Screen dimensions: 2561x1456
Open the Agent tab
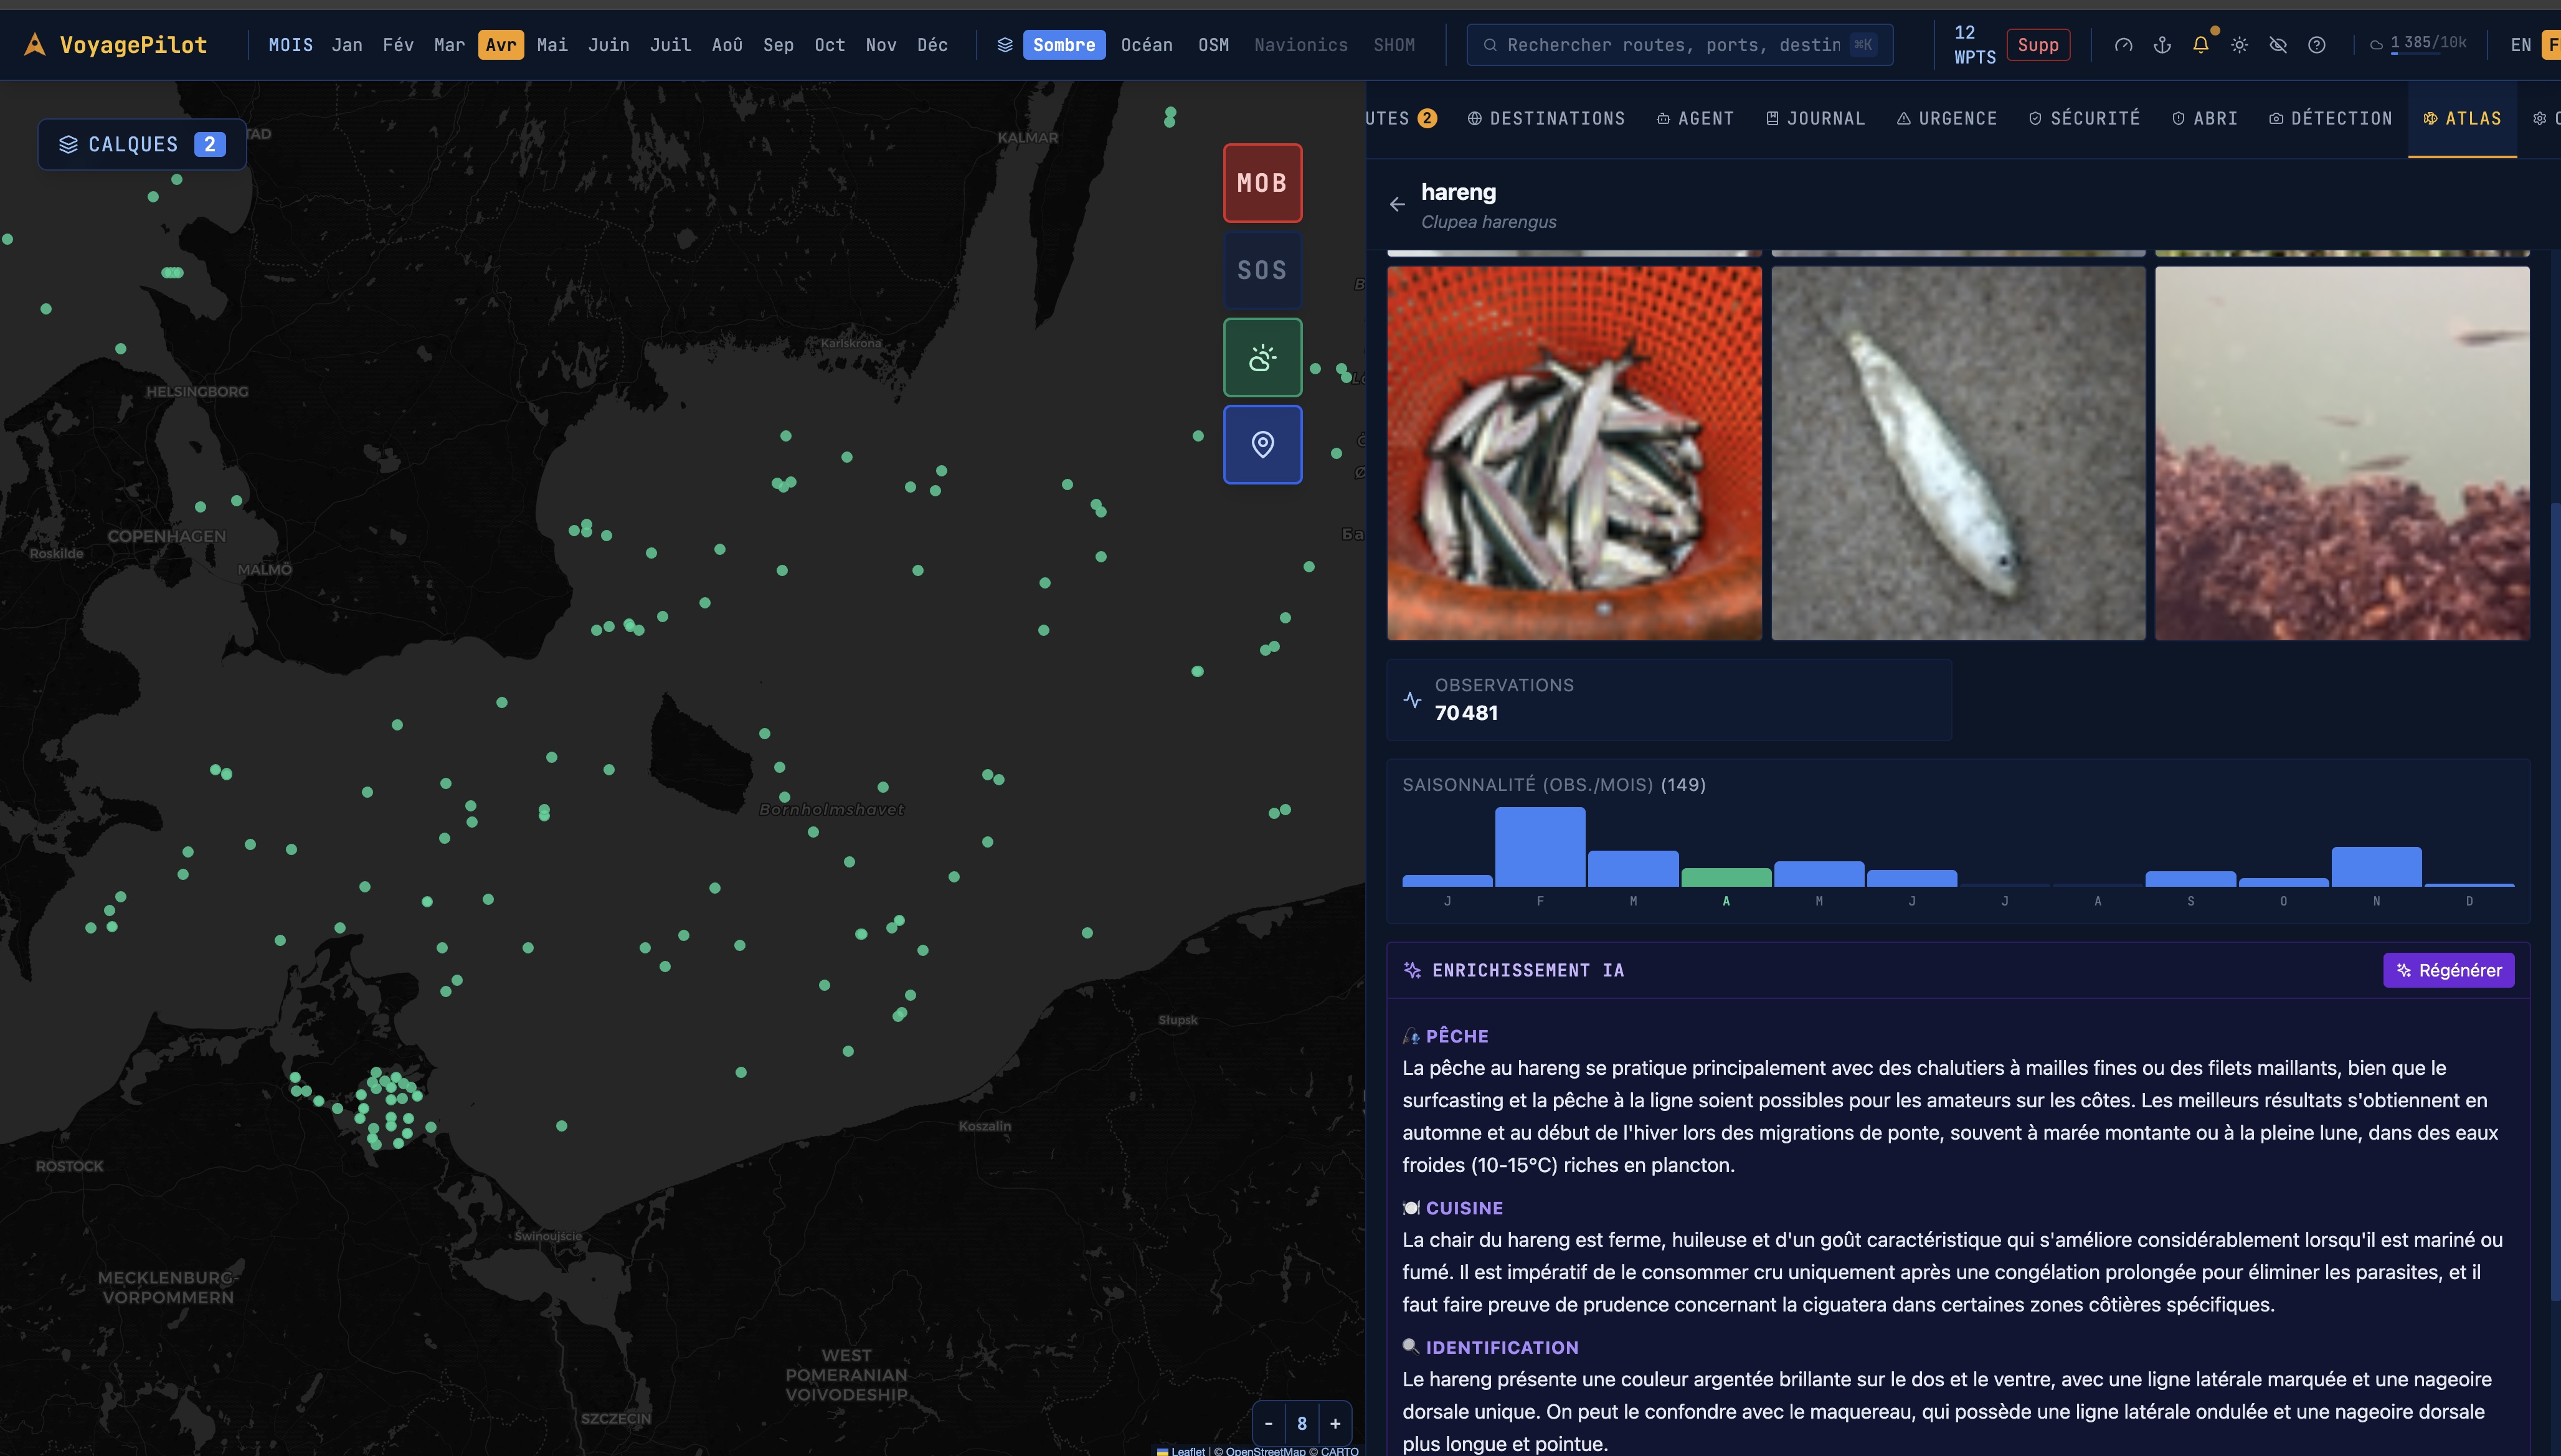tap(1695, 118)
